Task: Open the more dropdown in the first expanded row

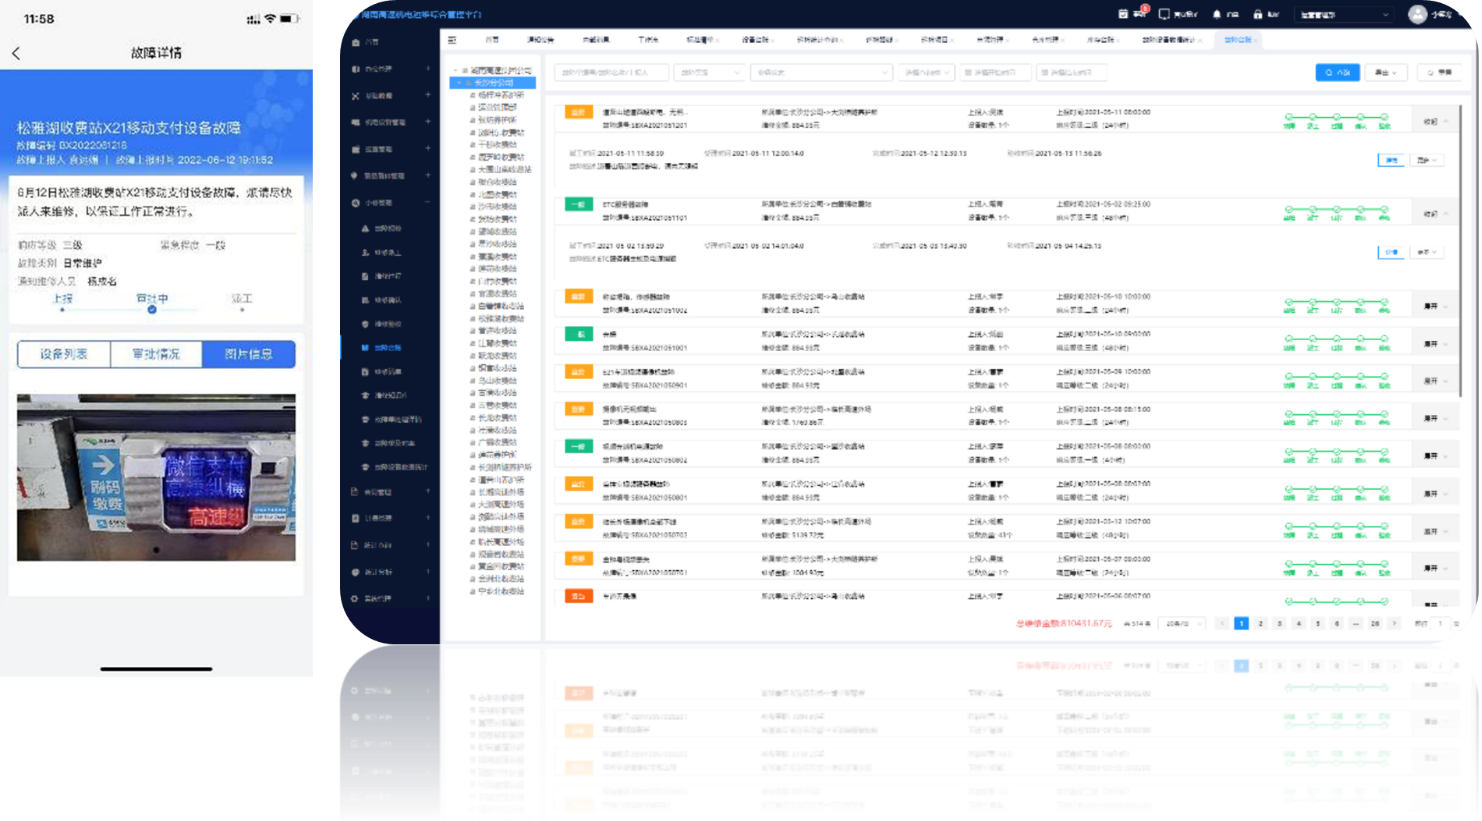Action: 1427,160
